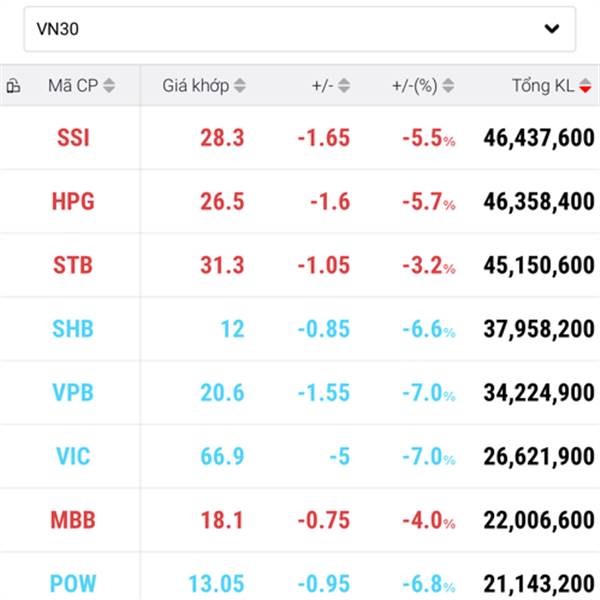Select VIC price value 66.9
The image size is (600, 600).
222,457
